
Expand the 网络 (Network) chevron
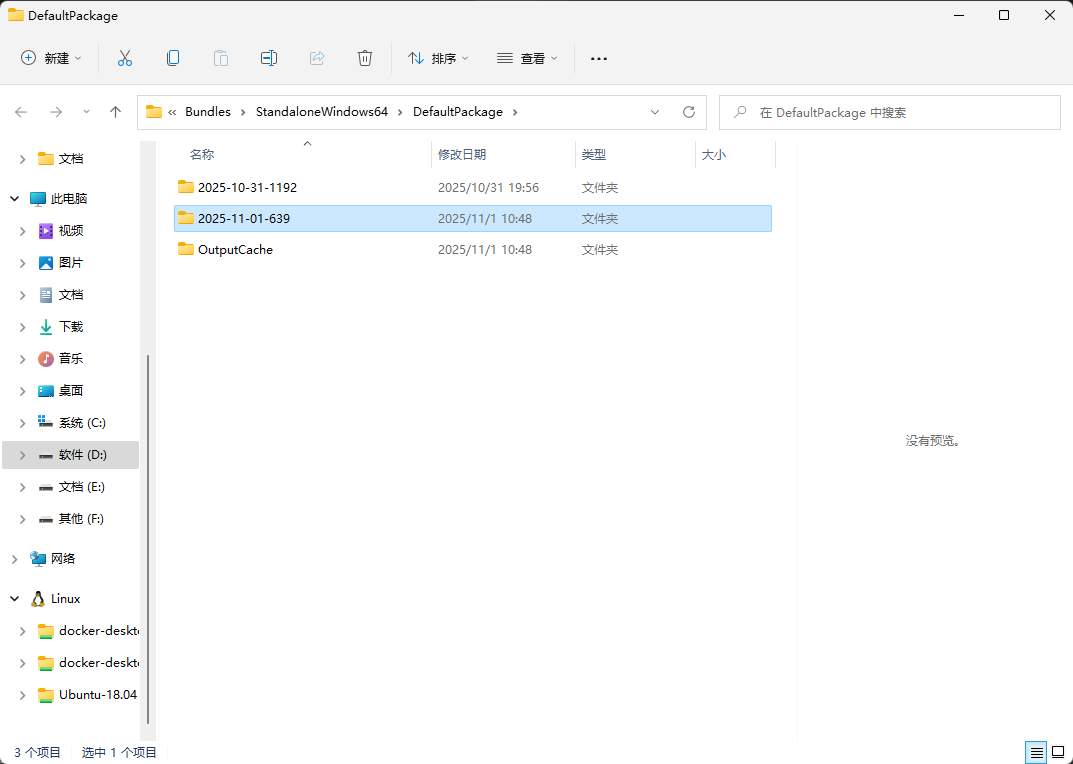(x=14, y=559)
